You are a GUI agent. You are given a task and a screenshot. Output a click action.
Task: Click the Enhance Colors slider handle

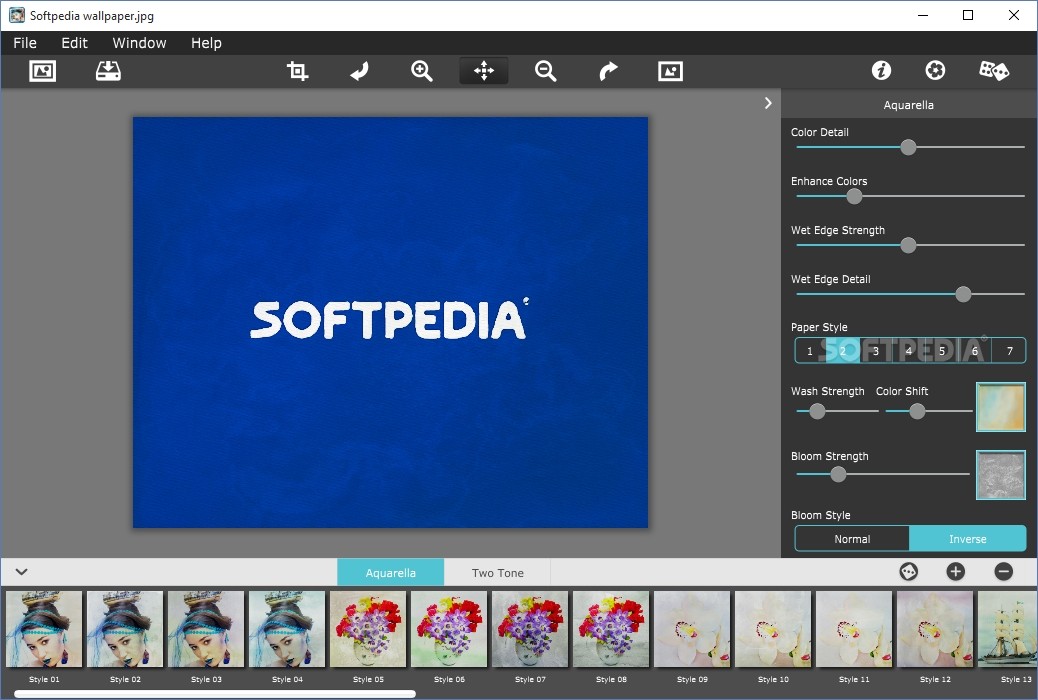(855, 196)
